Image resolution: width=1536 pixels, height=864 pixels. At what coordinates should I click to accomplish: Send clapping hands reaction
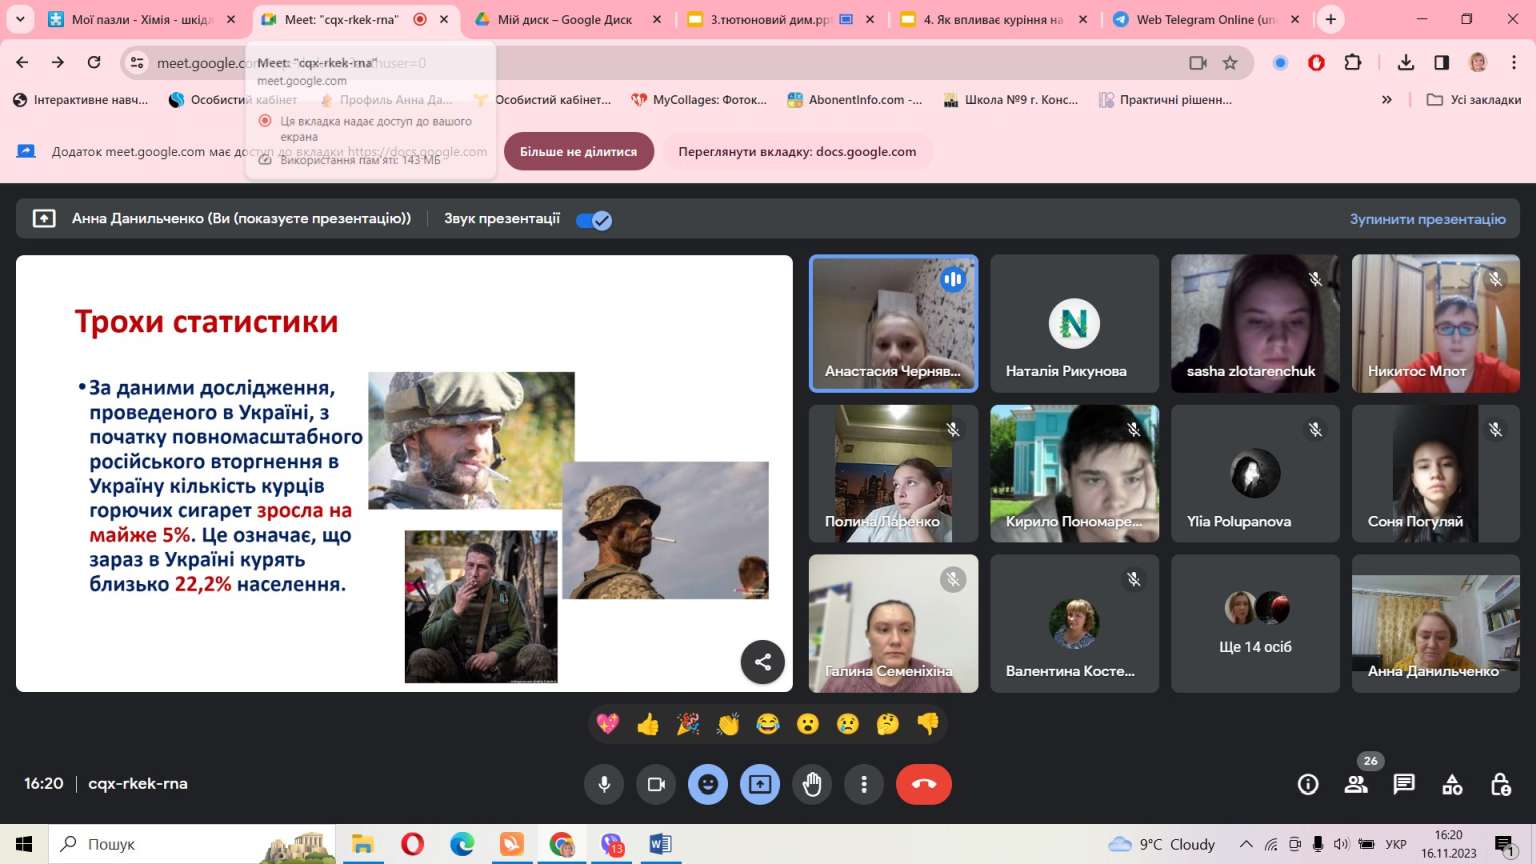728,723
